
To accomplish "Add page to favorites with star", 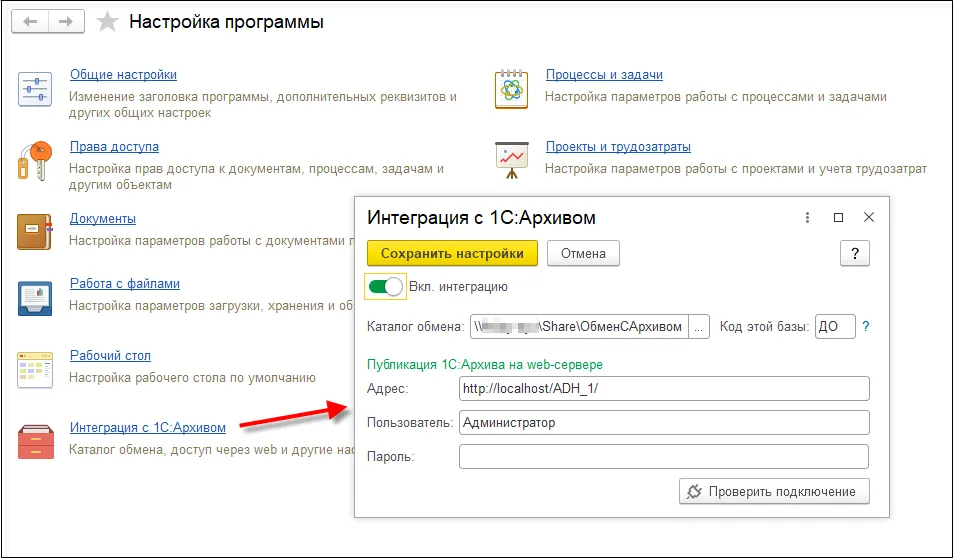I will click(x=108, y=22).
